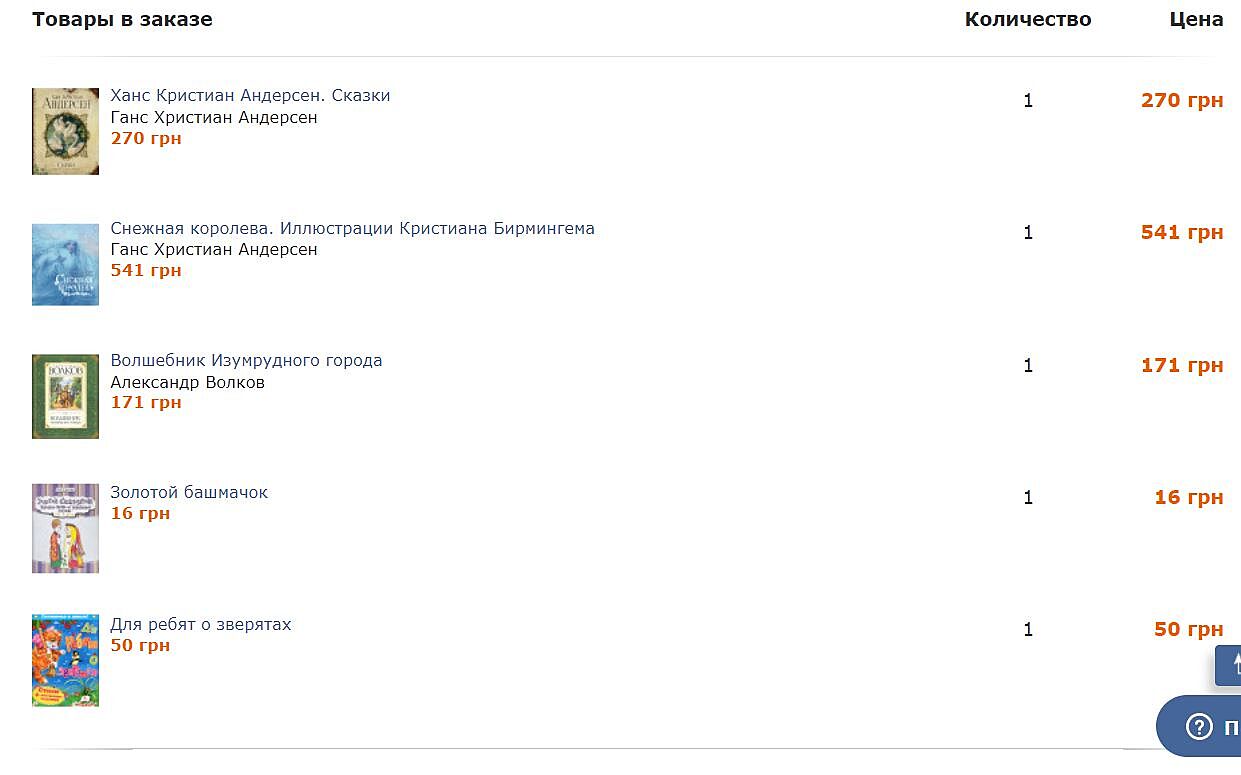
Task: Click the Снежная королева cover image
Action: tap(65, 264)
